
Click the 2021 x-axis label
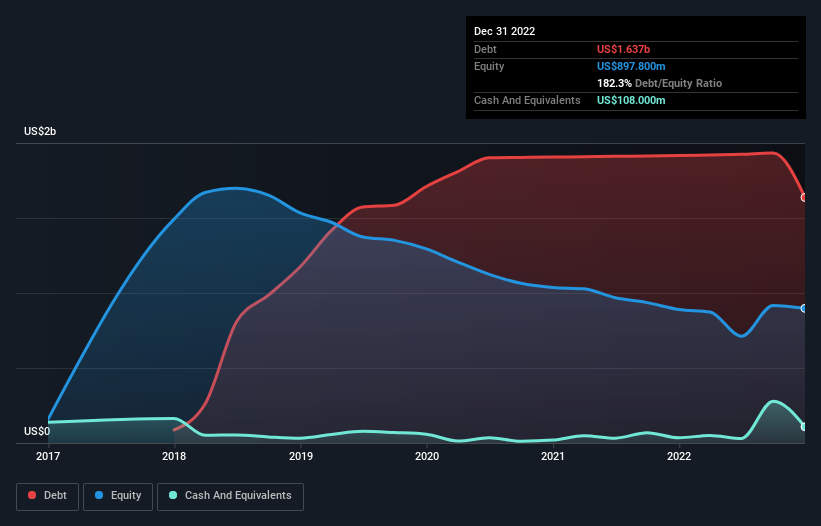pos(553,456)
